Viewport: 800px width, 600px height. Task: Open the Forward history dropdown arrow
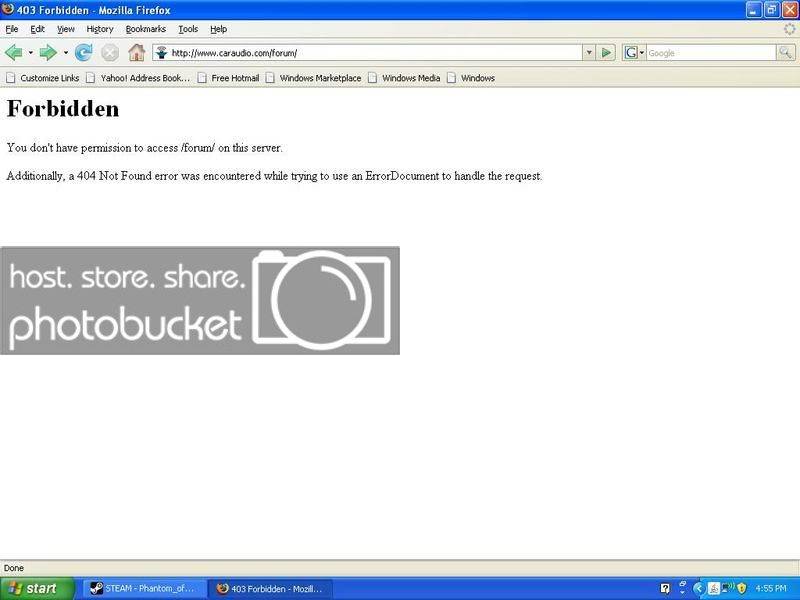click(66, 53)
